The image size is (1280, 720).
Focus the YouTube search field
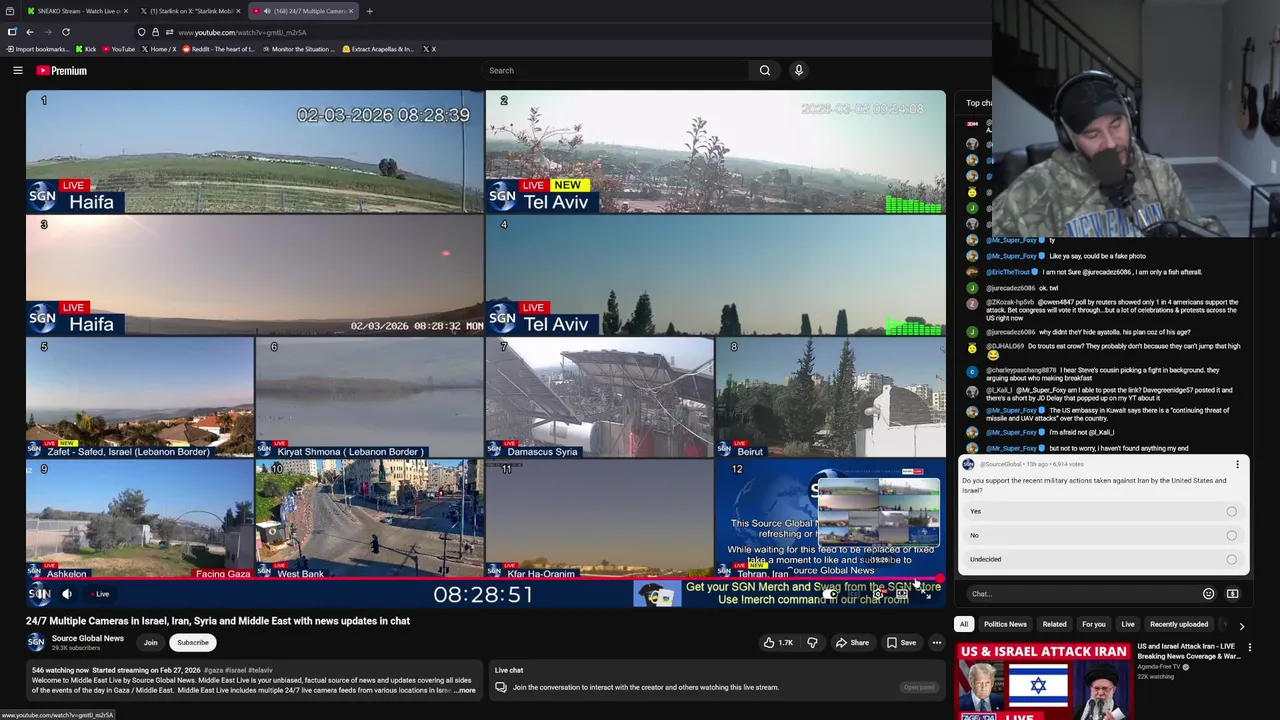tap(615, 70)
